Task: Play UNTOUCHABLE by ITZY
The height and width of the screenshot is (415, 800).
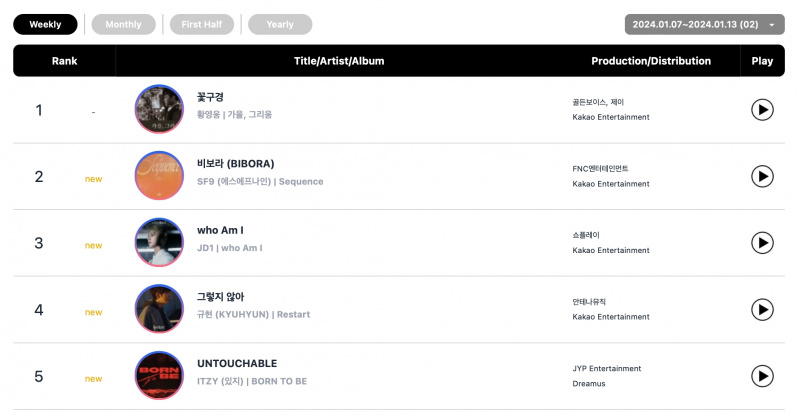Action: point(762,376)
